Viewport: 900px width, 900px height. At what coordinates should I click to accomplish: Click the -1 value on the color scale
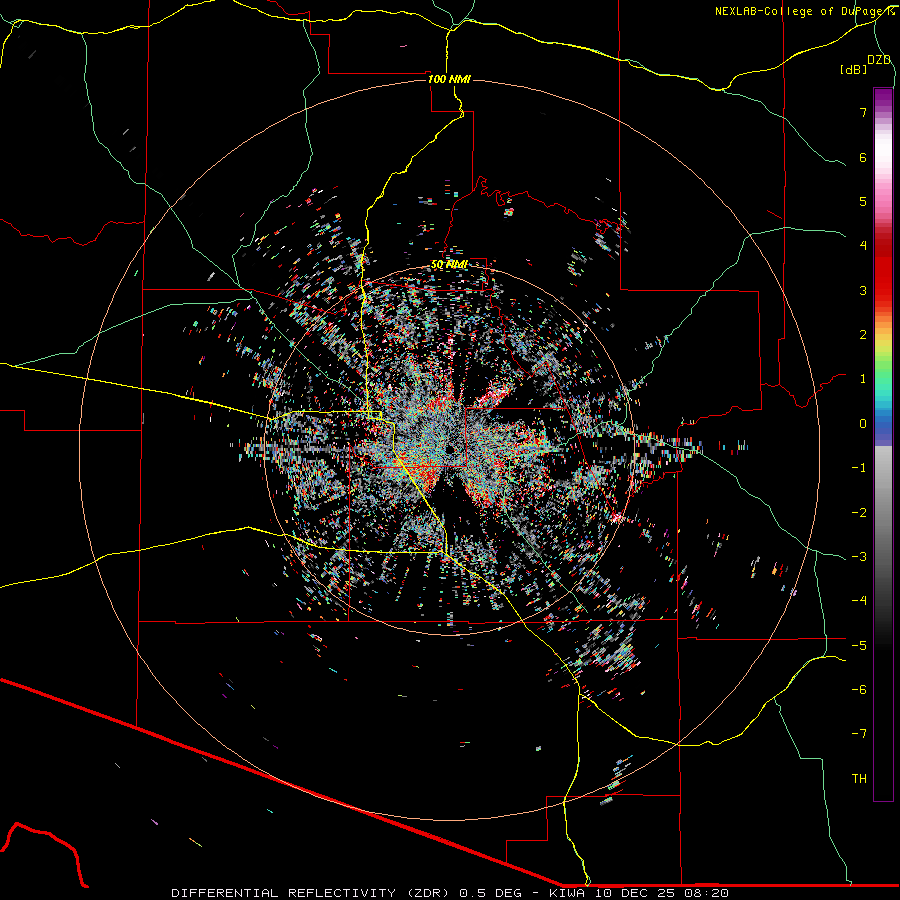pyautogui.click(x=859, y=468)
